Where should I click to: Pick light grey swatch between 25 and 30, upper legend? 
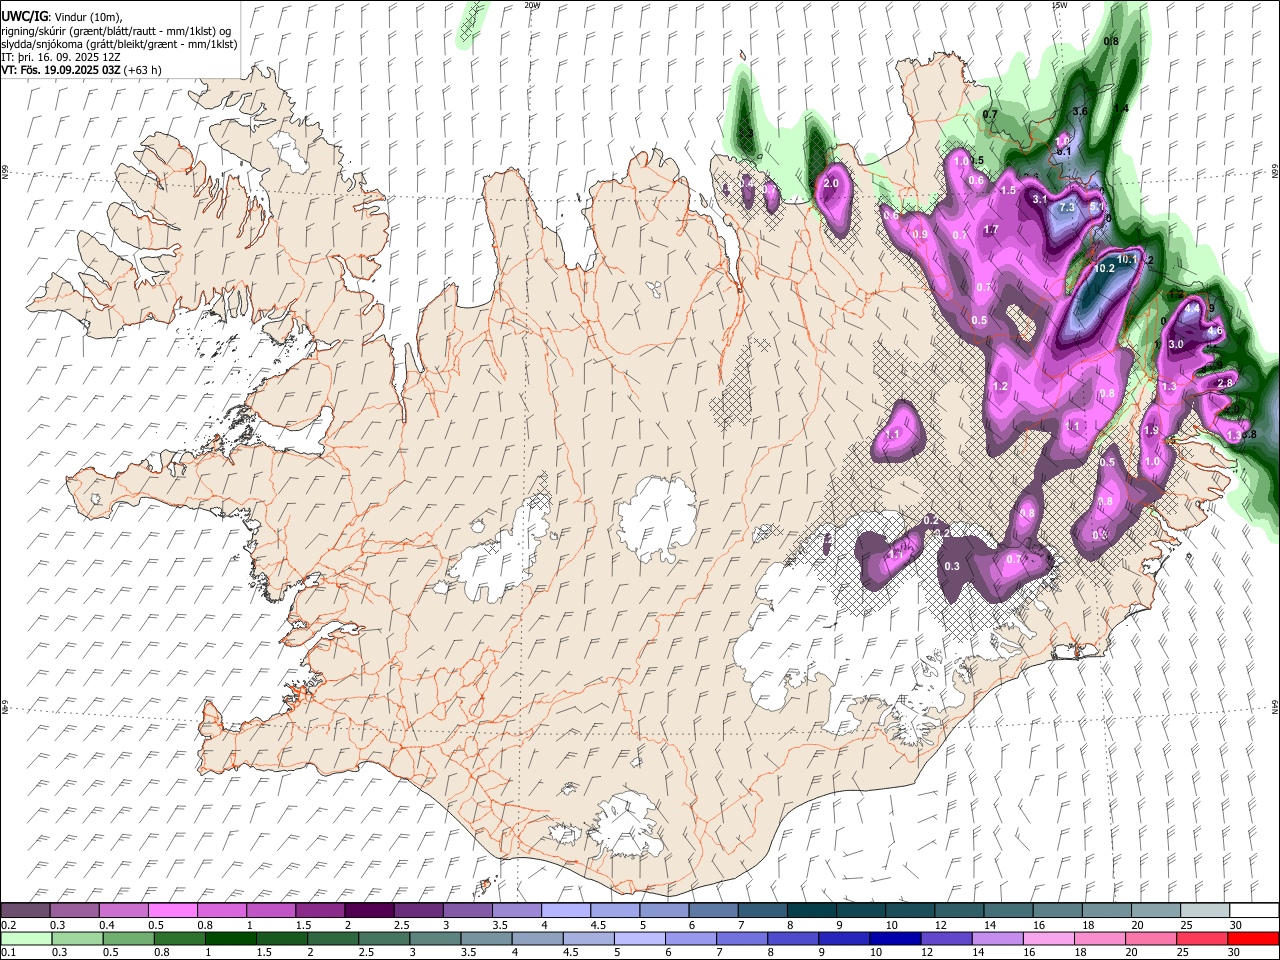click(x=1204, y=911)
